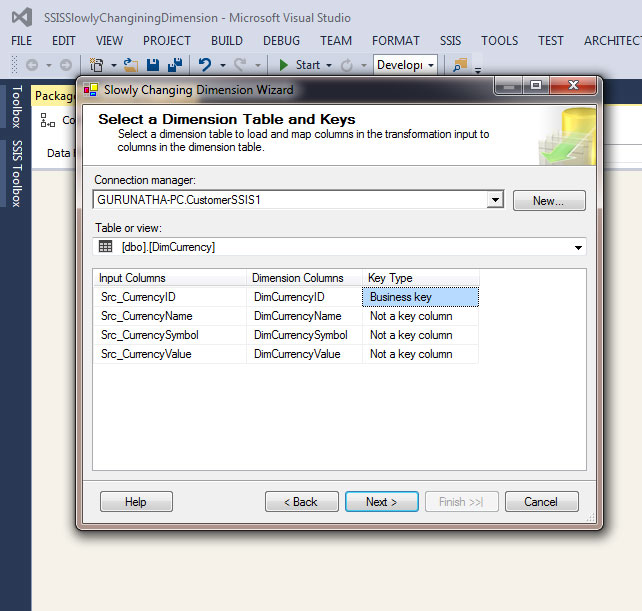Screen dimensions: 642x611
Task: Click Key Type cell for Src_CurrencySymbol row
Action: click(x=420, y=335)
